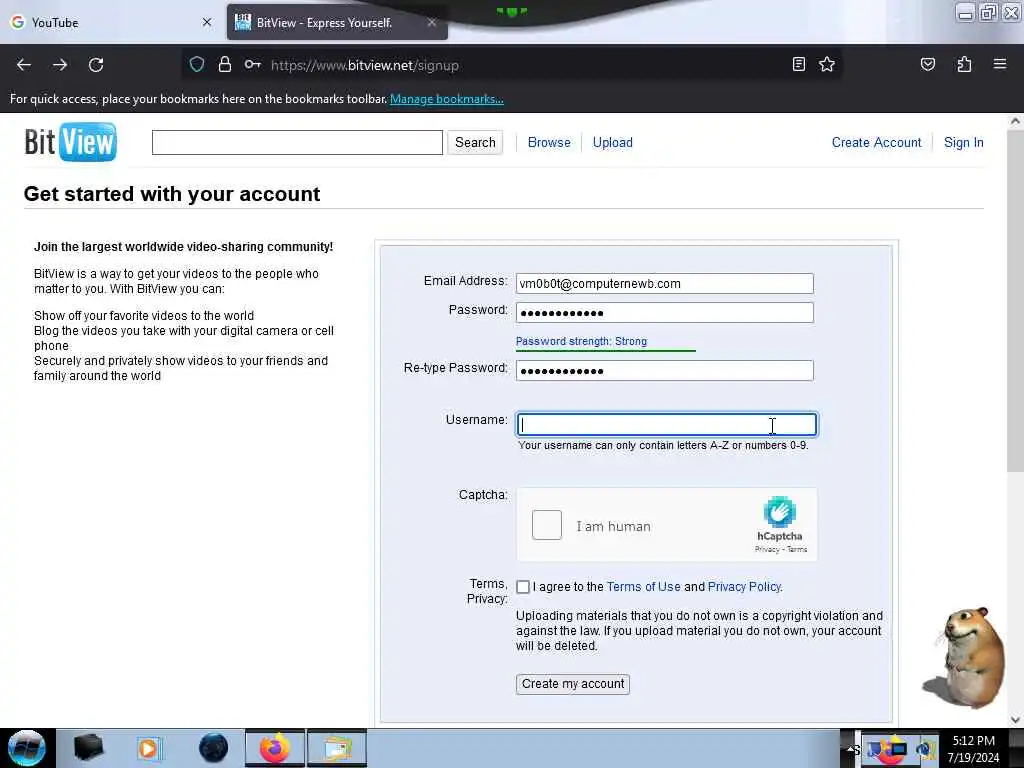Toggle reader view icon in address bar
The height and width of the screenshot is (768, 1024).
point(799,64)
